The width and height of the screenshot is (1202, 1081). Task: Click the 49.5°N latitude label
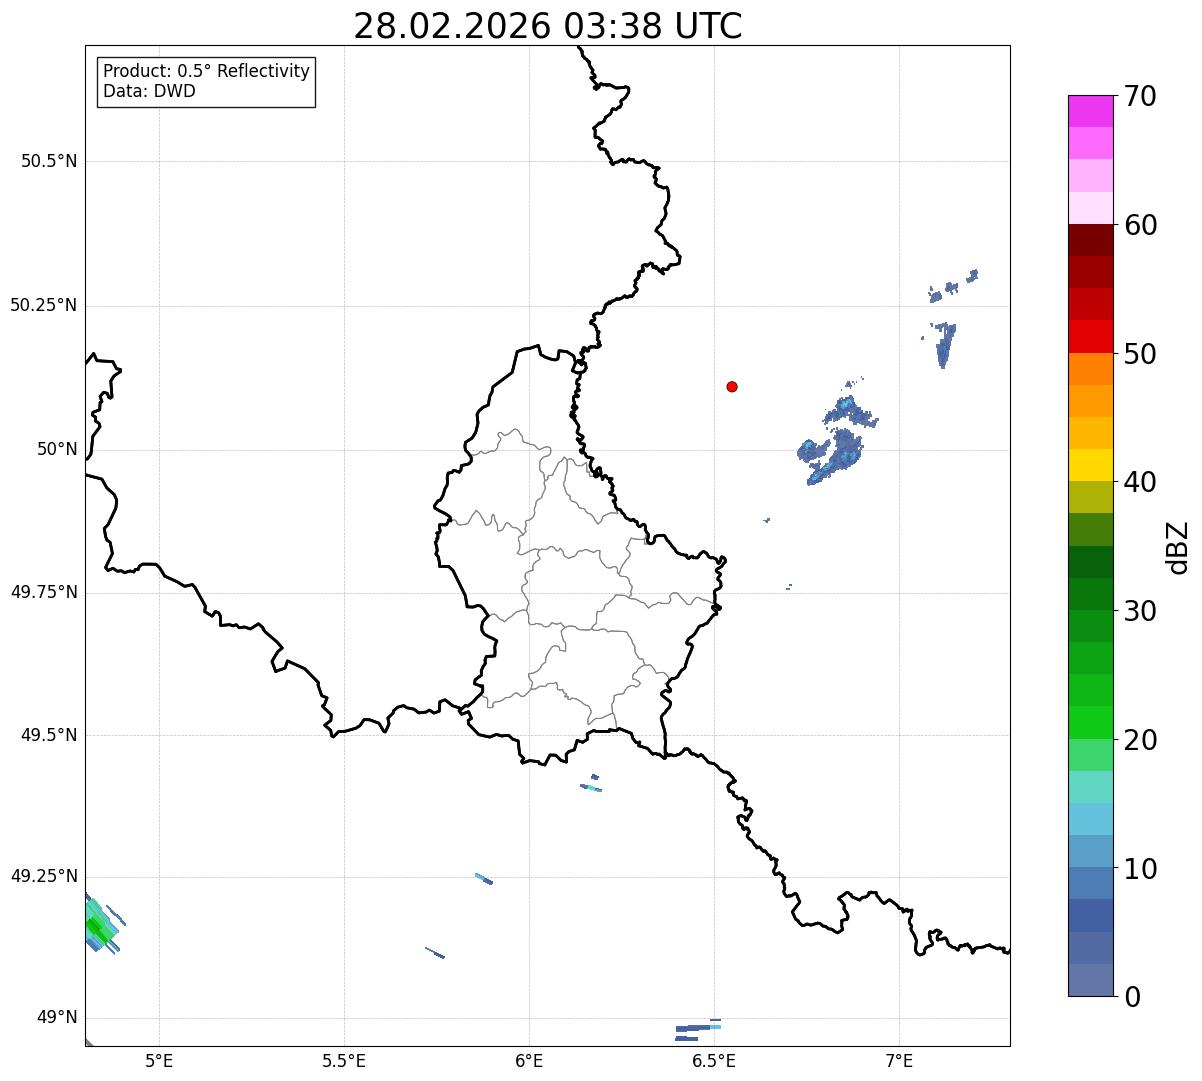49,735
